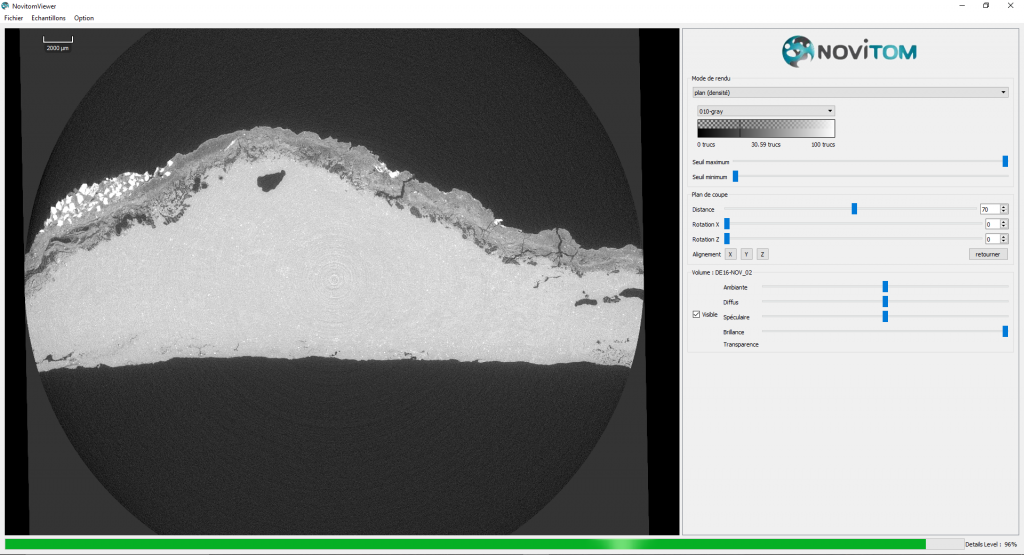Open the Echantillons menu
Viewport: 1024px width, 555px height.
click(x=48, y=18)
